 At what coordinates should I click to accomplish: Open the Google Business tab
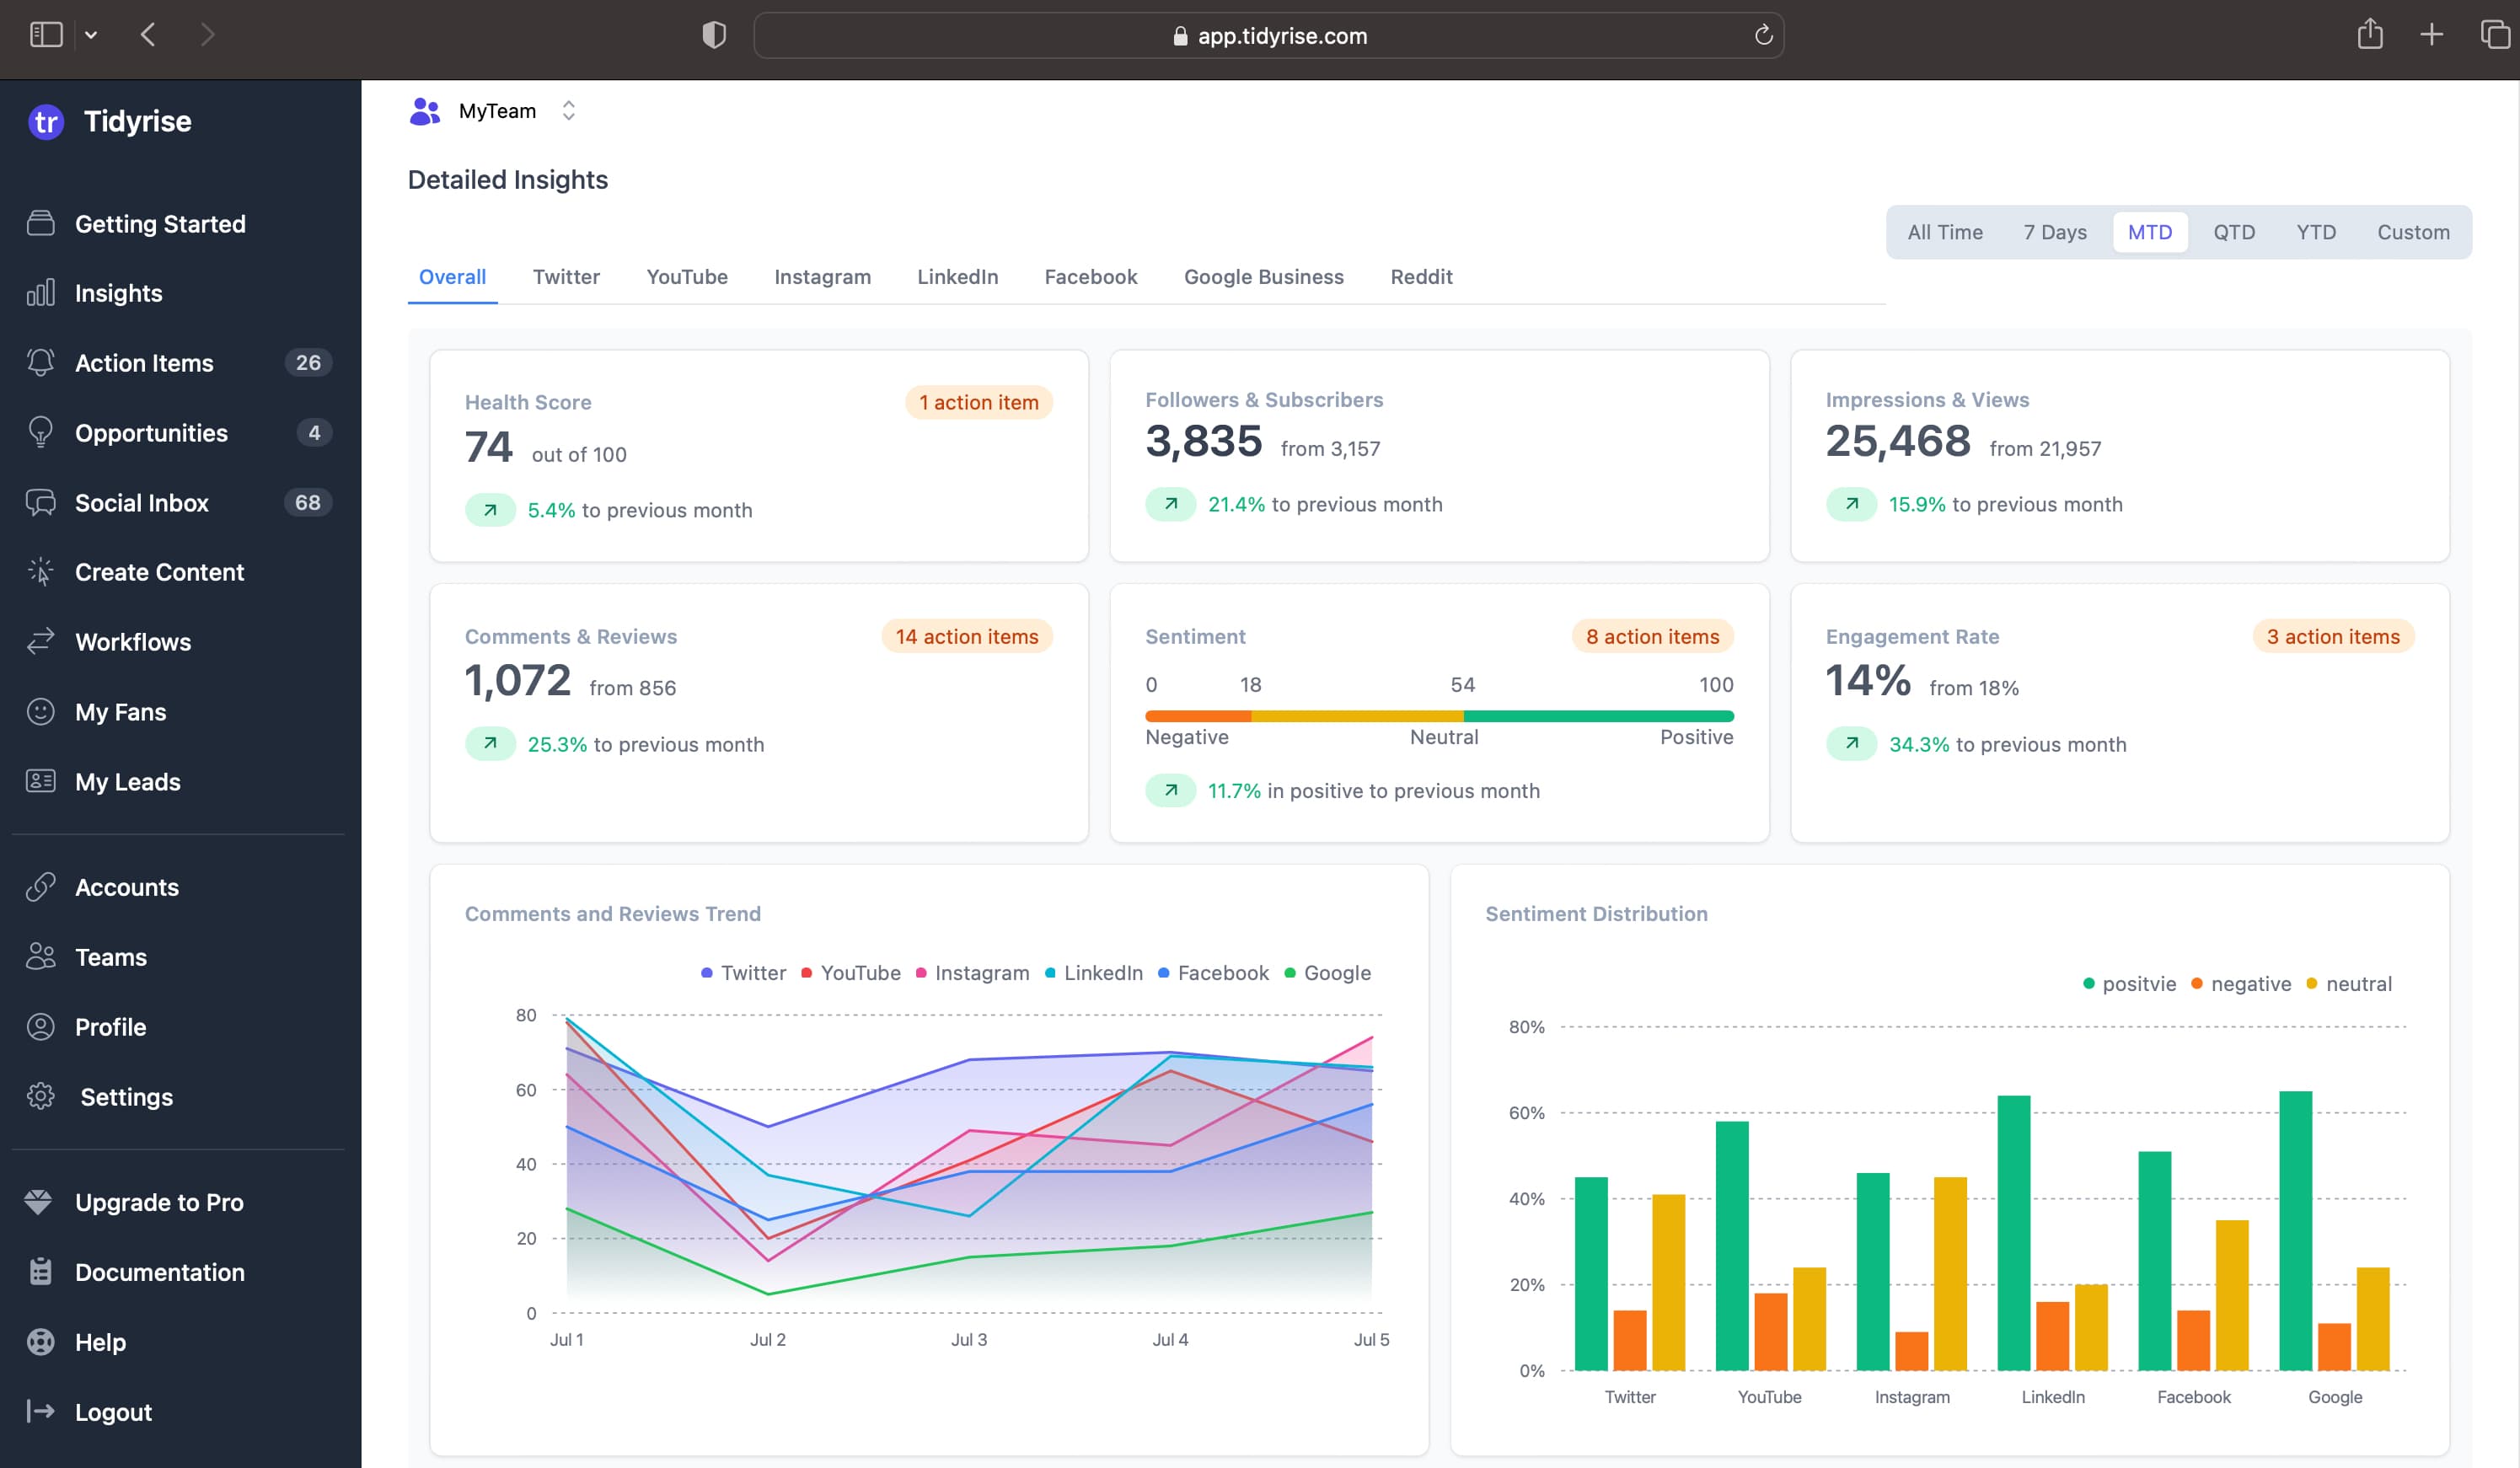1263,277
